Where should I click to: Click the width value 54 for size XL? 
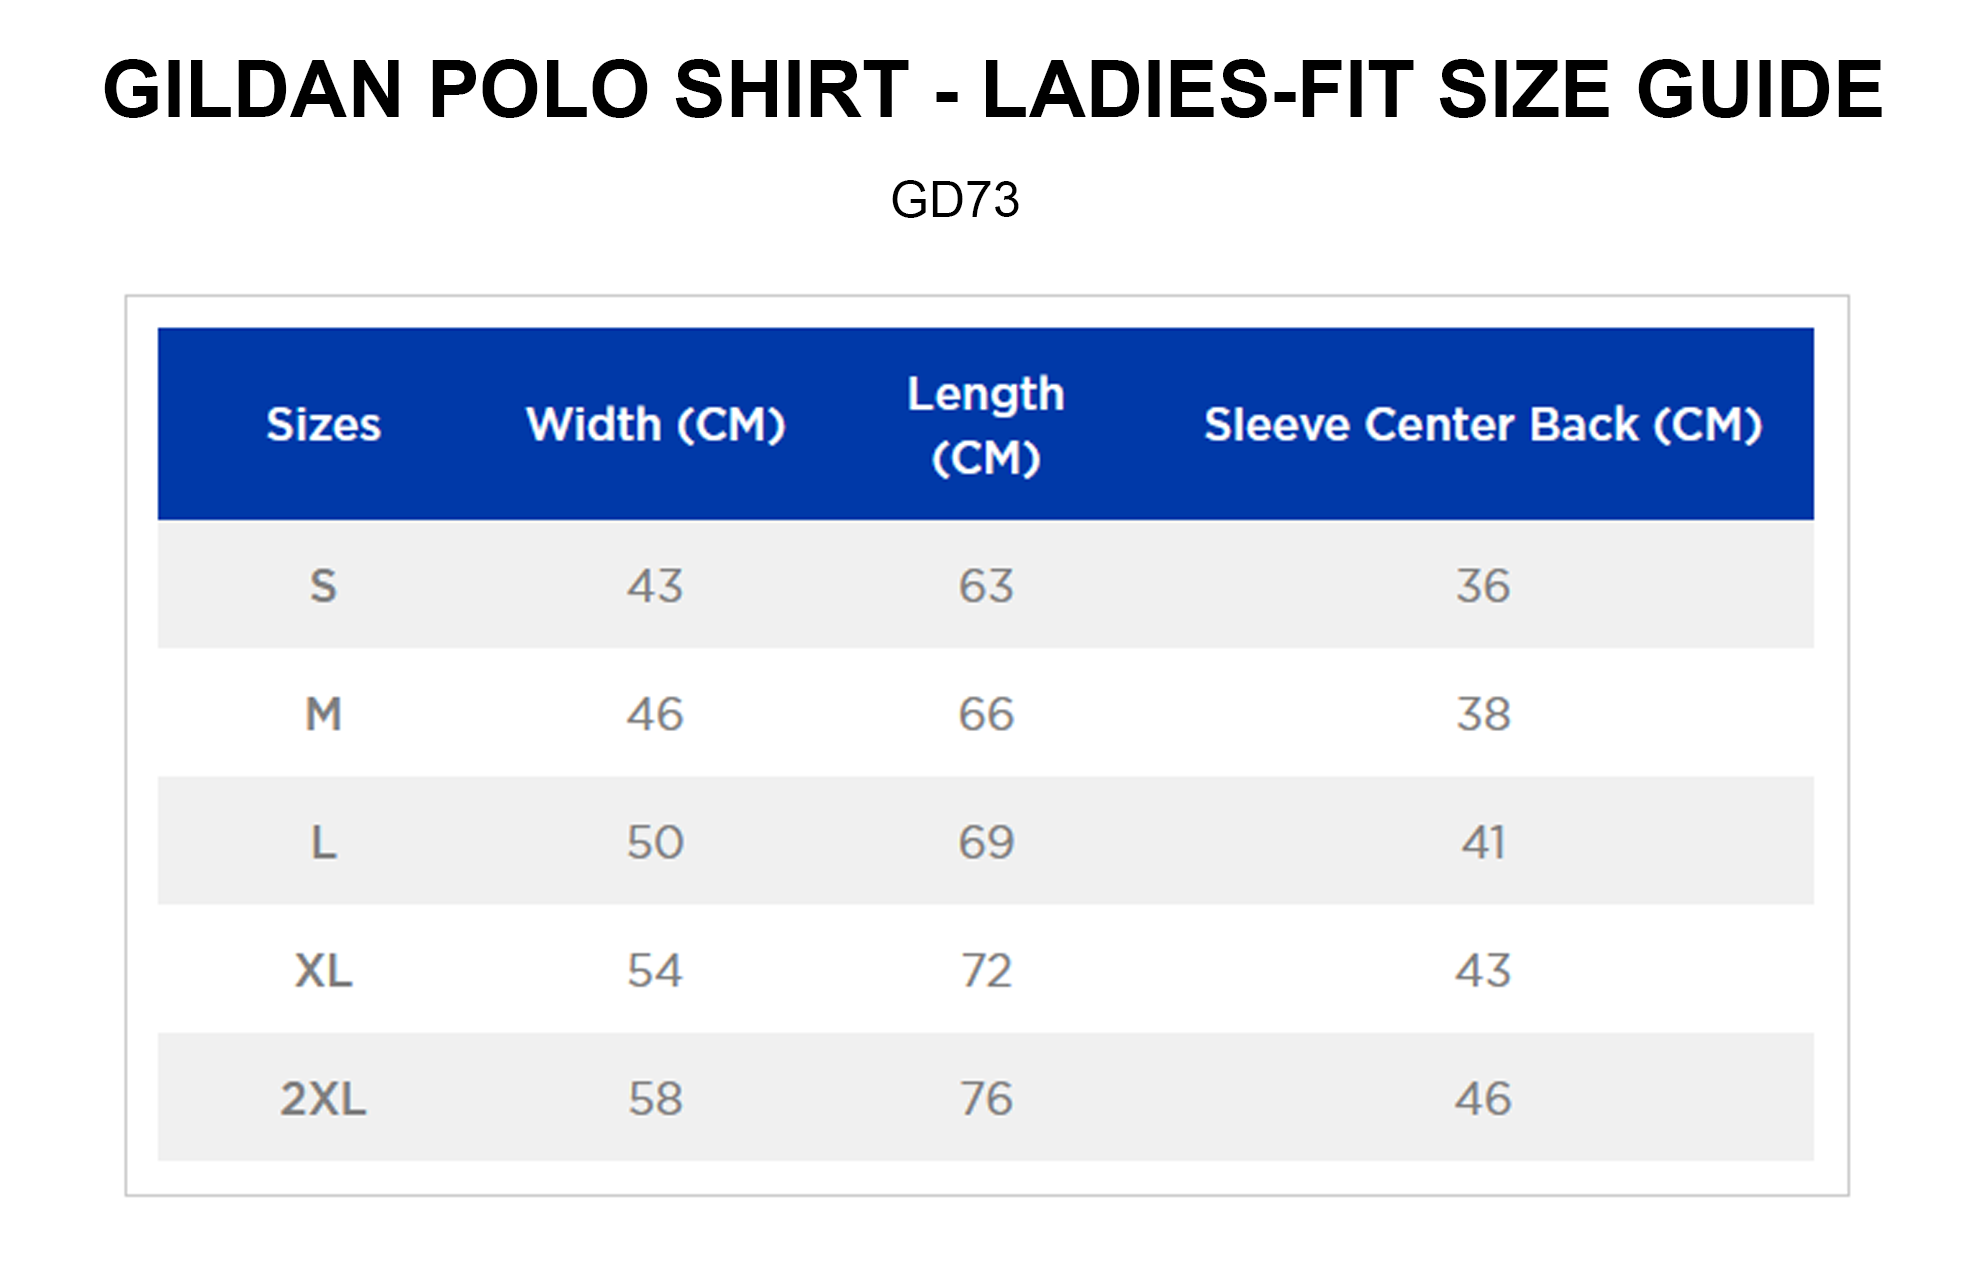click(655, 970)
